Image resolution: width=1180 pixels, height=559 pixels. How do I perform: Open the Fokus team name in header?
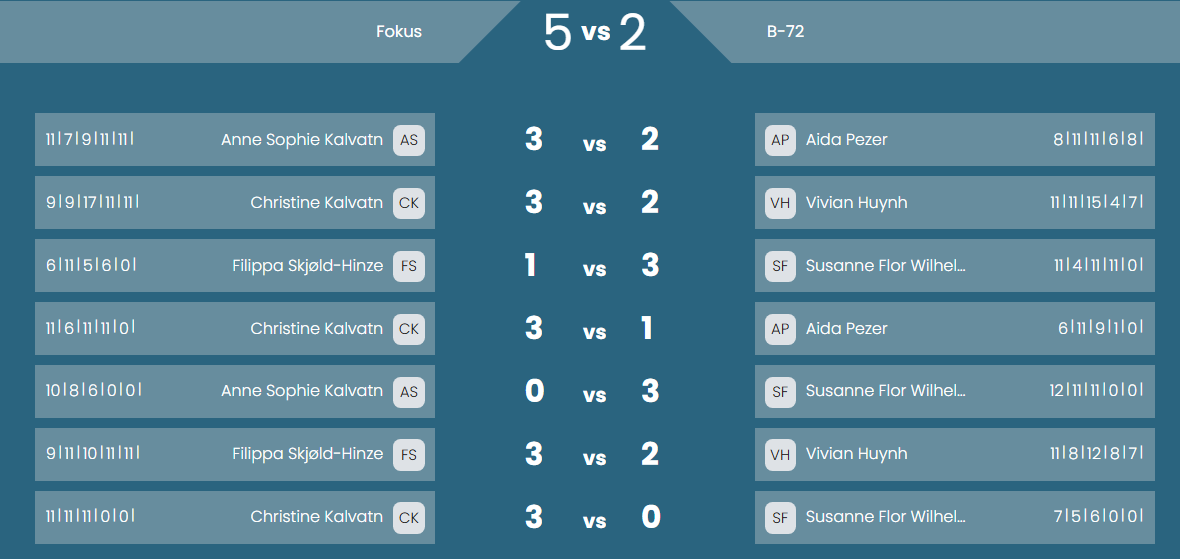coord(399,32)
